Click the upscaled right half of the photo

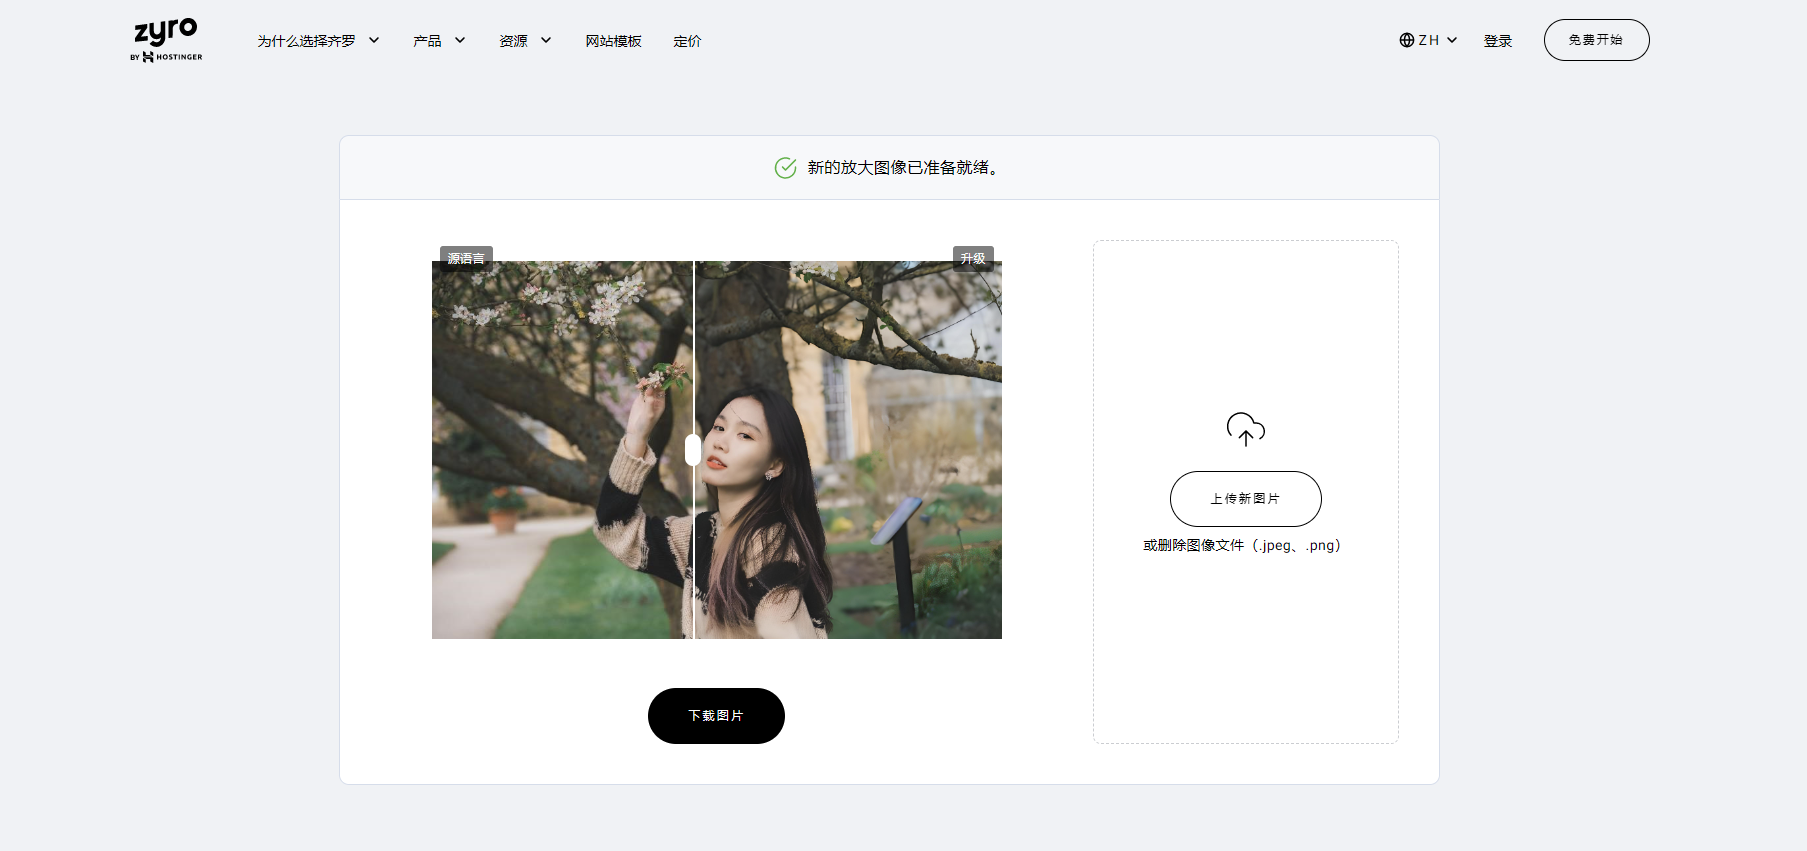848,450
